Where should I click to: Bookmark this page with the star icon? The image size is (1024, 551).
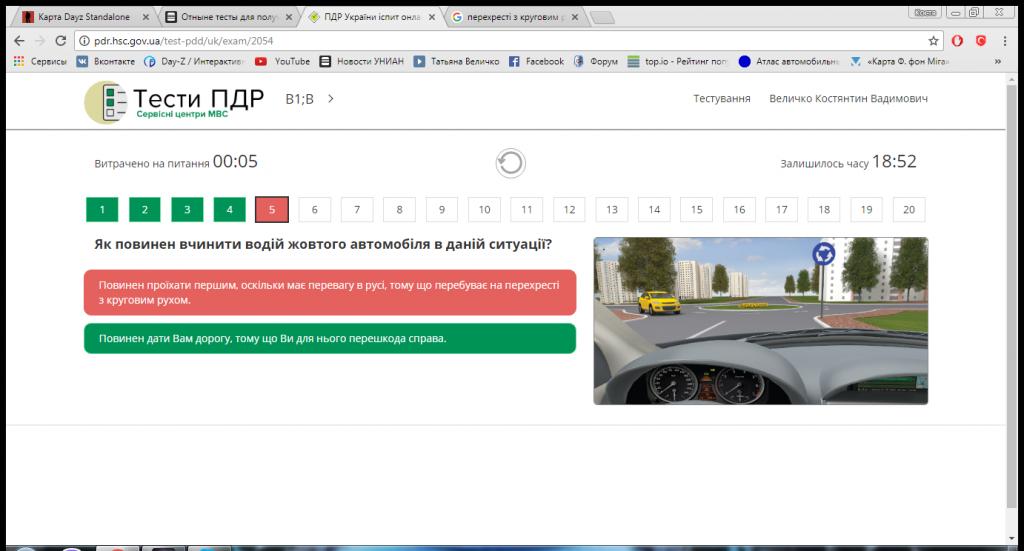tap(933, 41)
